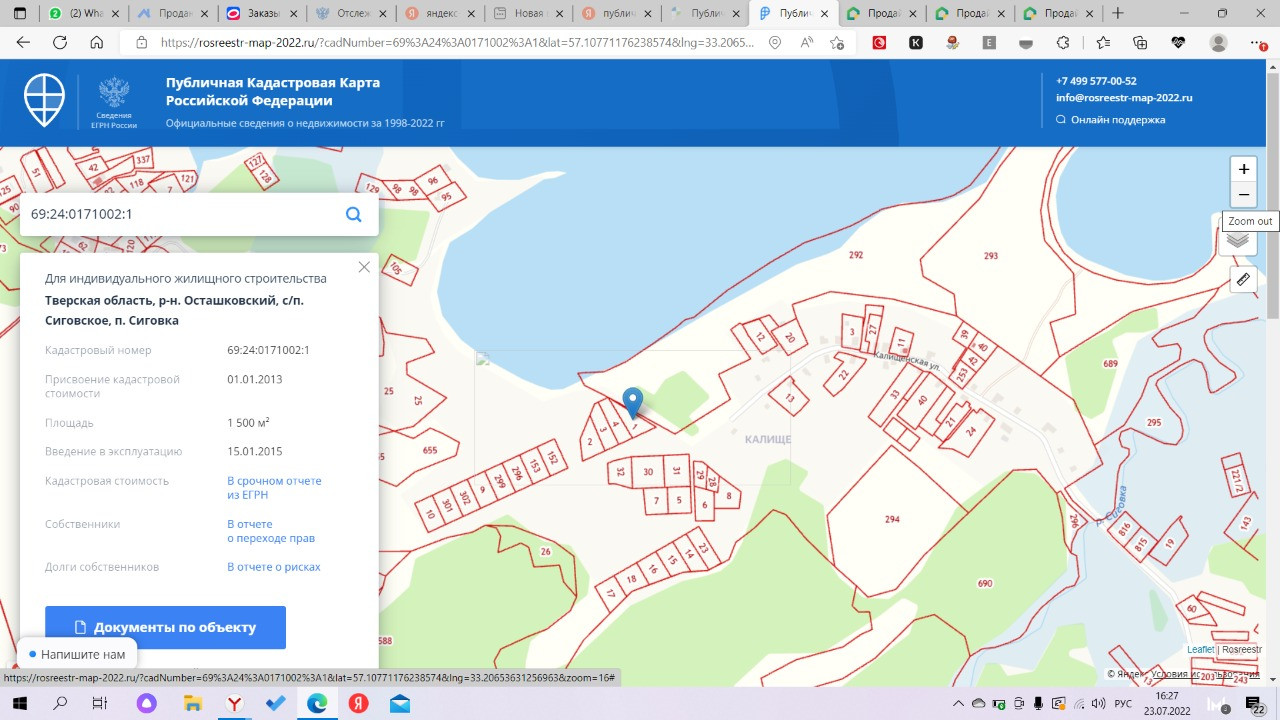Close the property info panel
Screen dimensions: 1280x720
364,267
